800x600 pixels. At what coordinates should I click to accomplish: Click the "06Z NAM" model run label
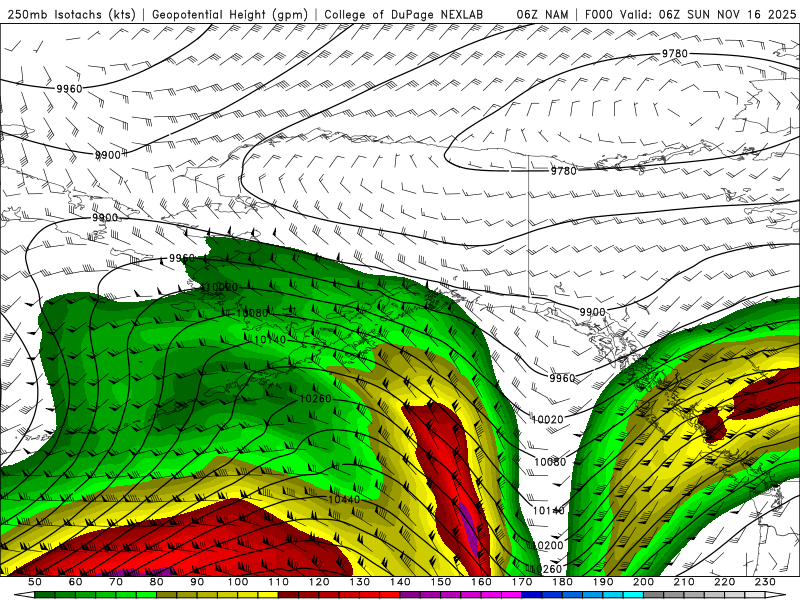point(542,14)
